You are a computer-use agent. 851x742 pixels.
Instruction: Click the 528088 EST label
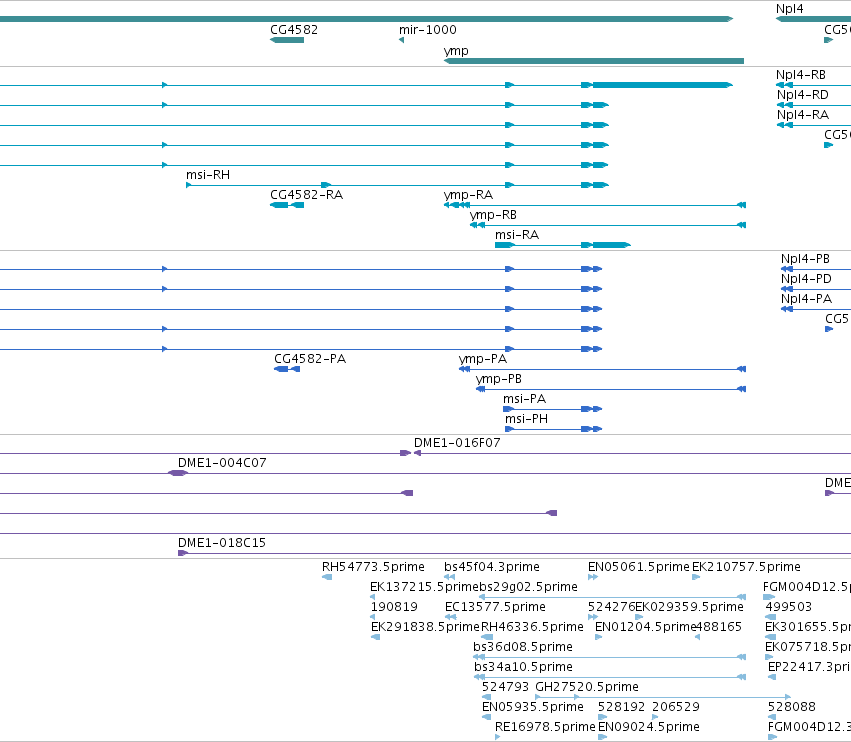pos(791,707)
